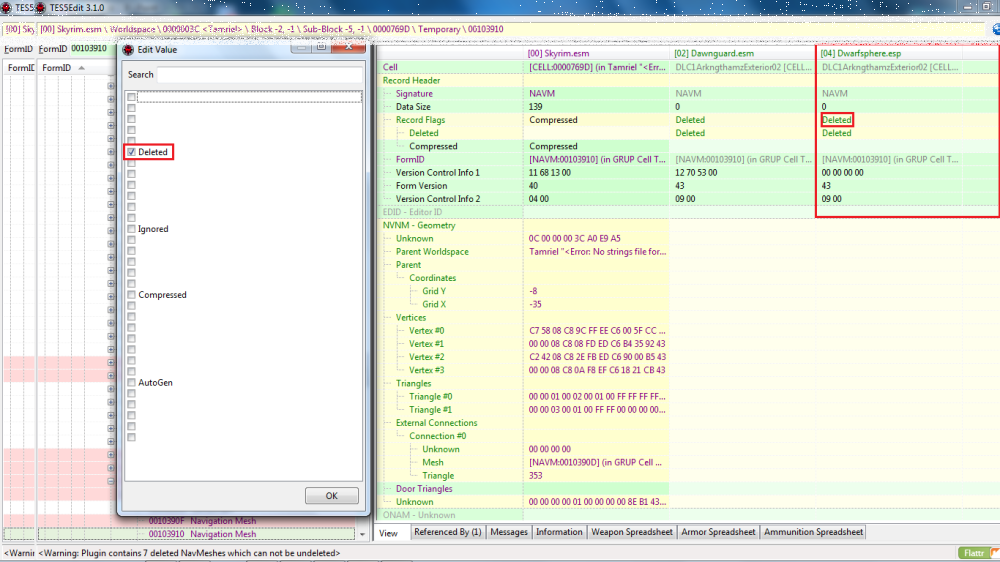
Task: Select the Data Size row
Action: point(413,107)
